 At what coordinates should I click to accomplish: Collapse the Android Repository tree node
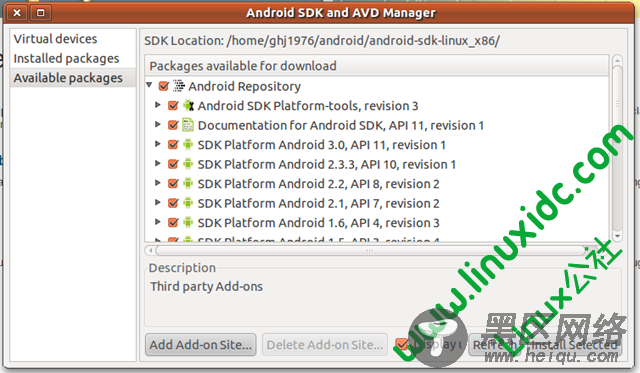pos(149,85)
